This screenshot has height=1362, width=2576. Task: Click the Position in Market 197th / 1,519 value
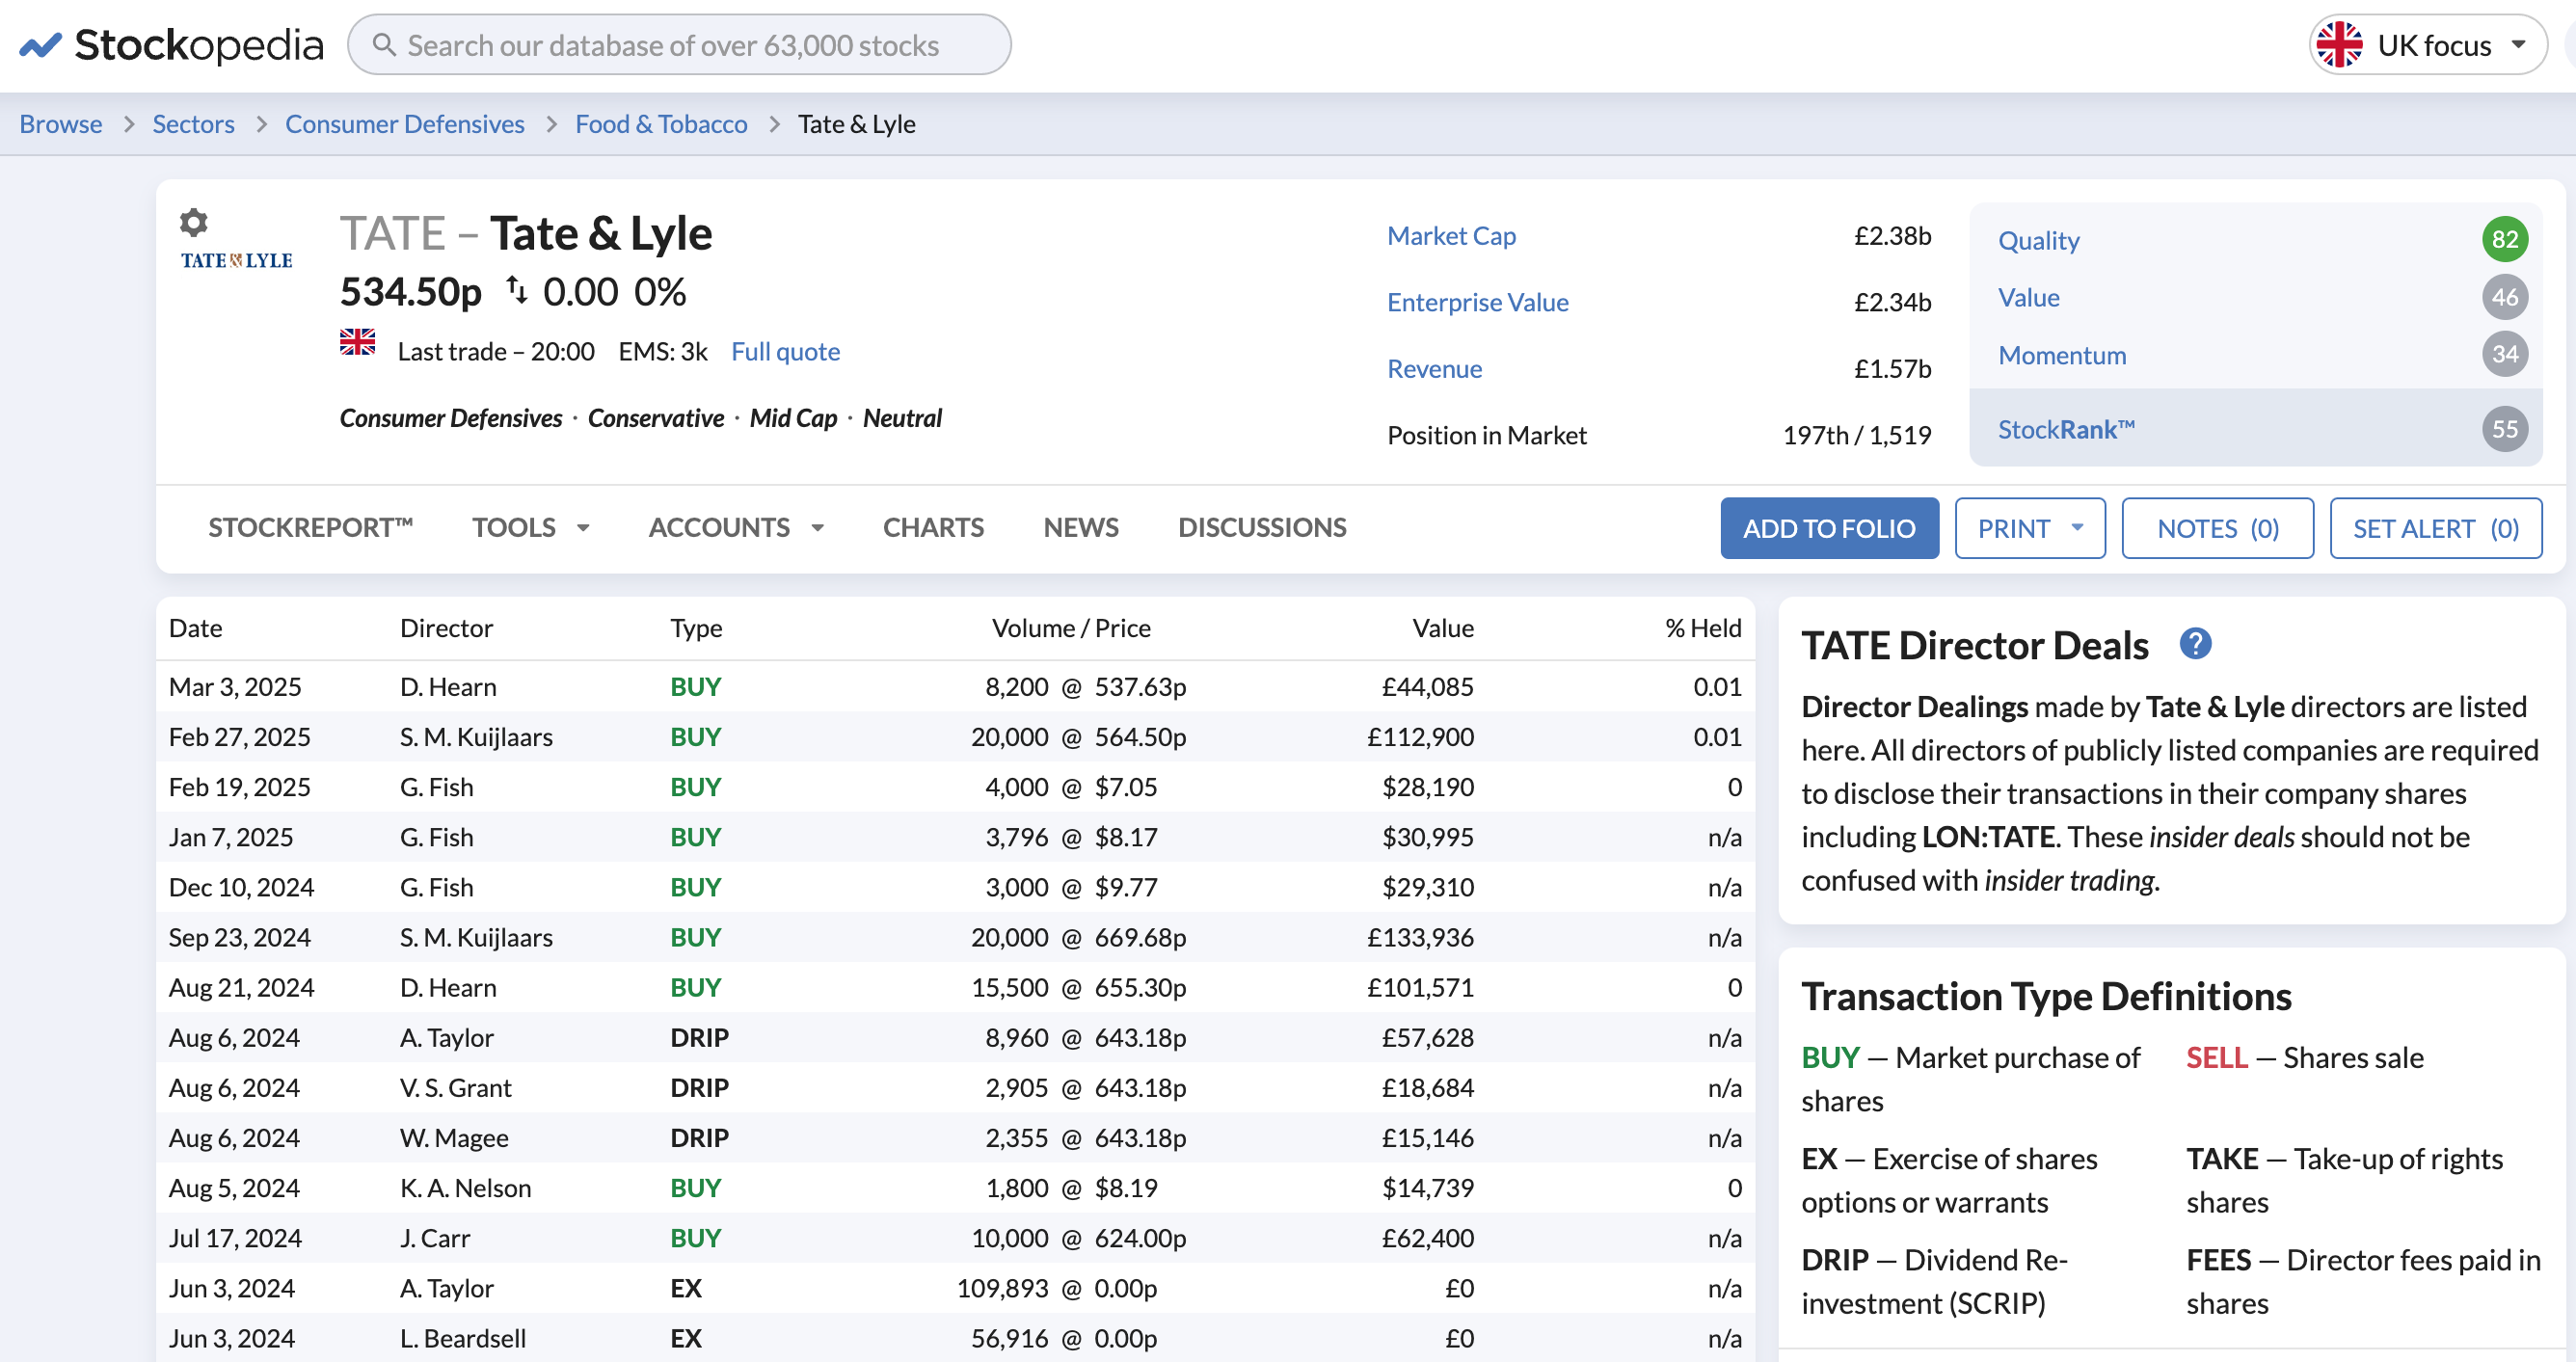click(x=1856, y=435)
